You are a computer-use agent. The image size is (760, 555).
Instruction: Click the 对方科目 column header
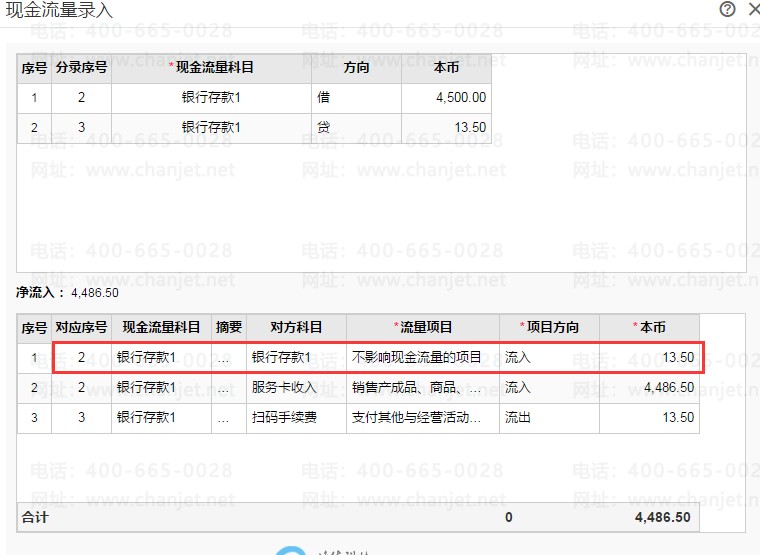point(296,327)
